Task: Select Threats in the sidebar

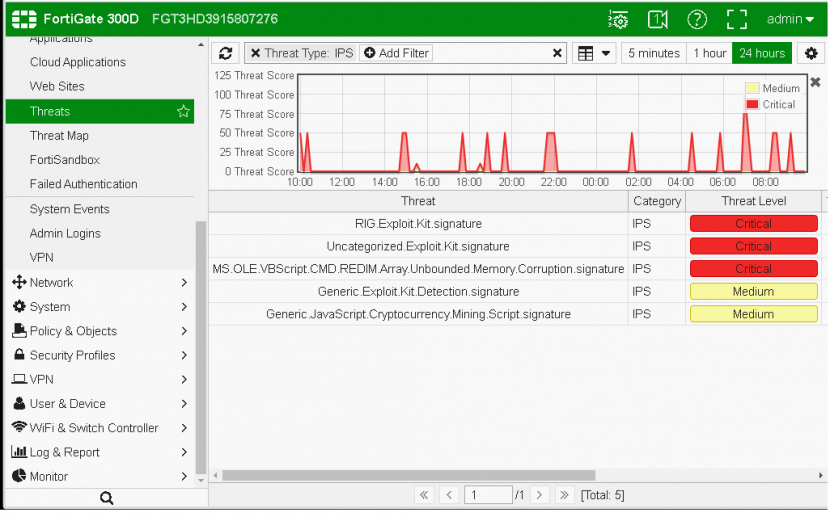Action: pos(100,112)
